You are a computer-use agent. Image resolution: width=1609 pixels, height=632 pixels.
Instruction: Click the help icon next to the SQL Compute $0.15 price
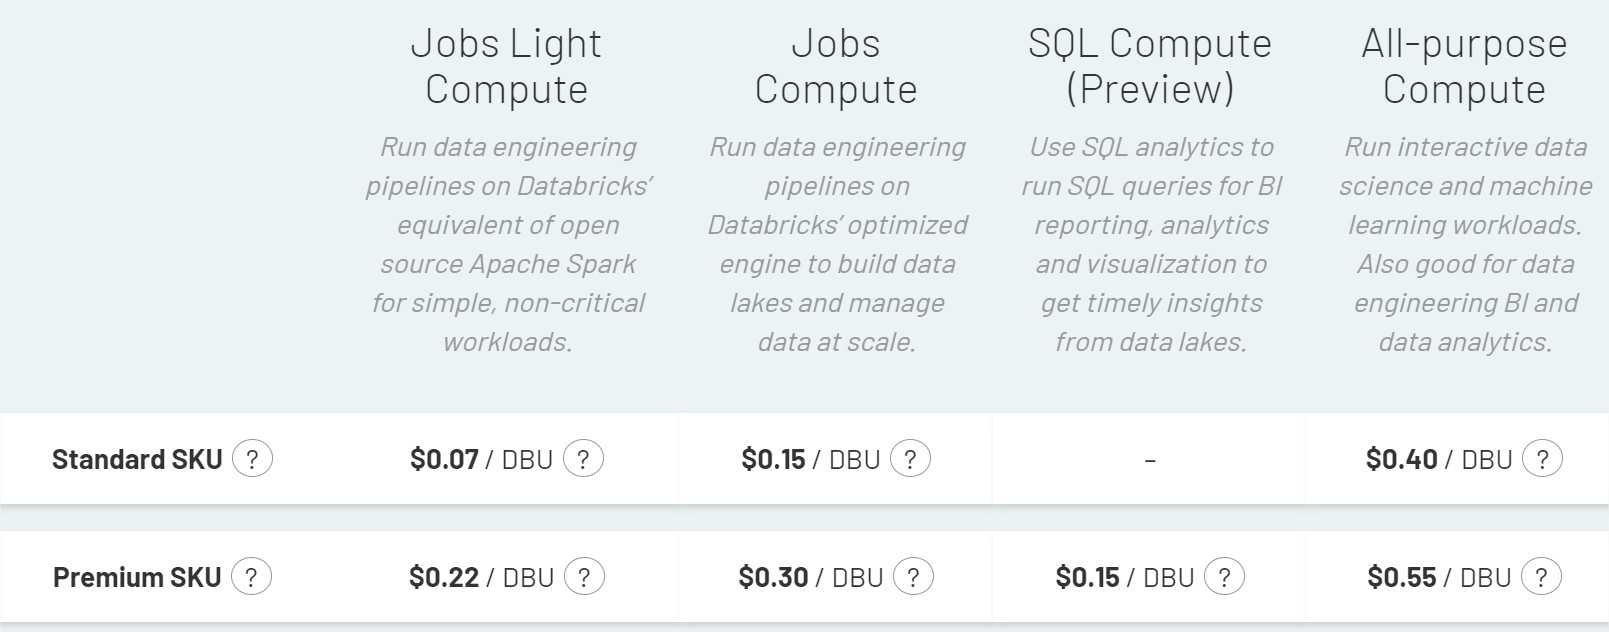pyautogui.click(x=1223, y=576)
